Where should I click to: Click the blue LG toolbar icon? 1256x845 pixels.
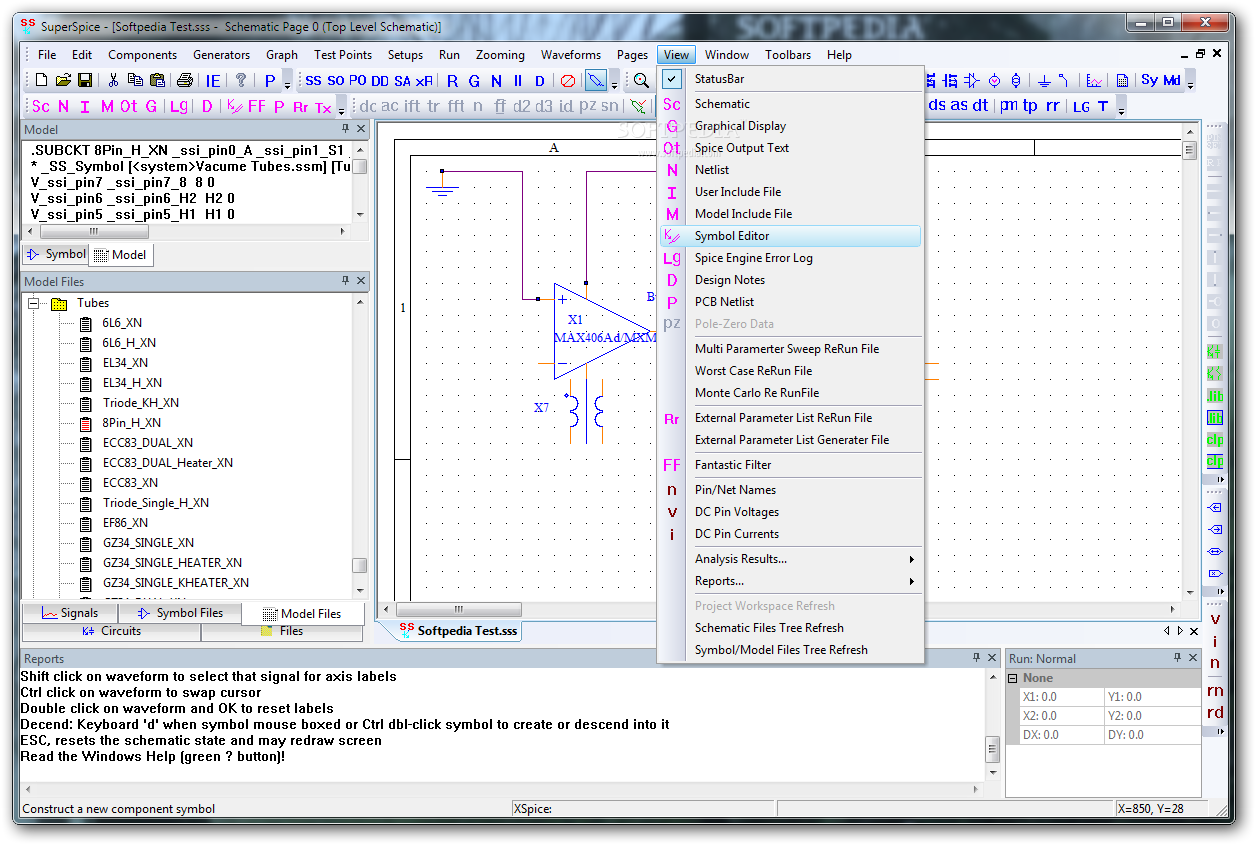coord(1081,106)
